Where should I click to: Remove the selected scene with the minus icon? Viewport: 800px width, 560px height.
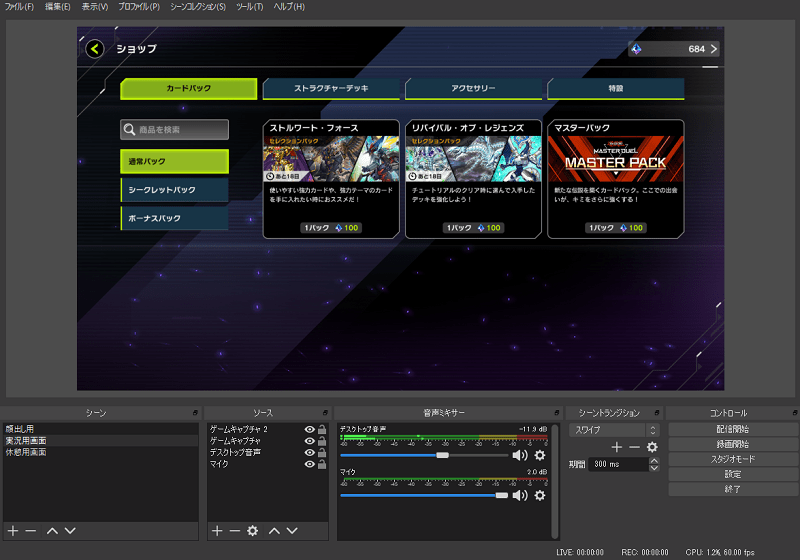pos(31,531)
